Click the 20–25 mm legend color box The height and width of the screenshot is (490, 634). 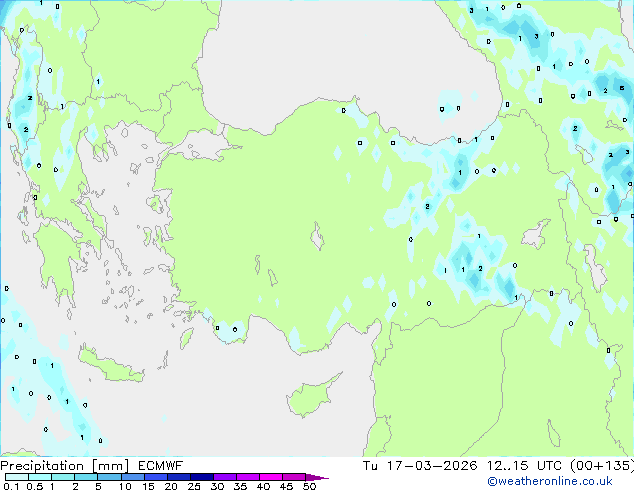click(x=179, y=477)
